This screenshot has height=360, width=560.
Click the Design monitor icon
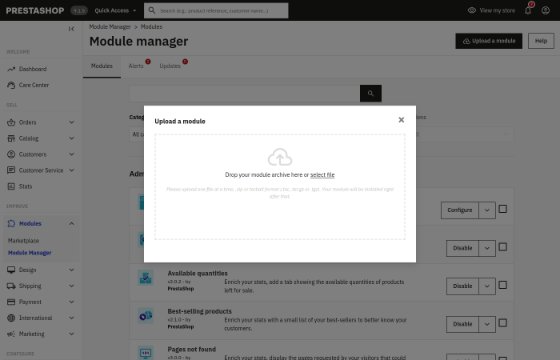[11, 270]
